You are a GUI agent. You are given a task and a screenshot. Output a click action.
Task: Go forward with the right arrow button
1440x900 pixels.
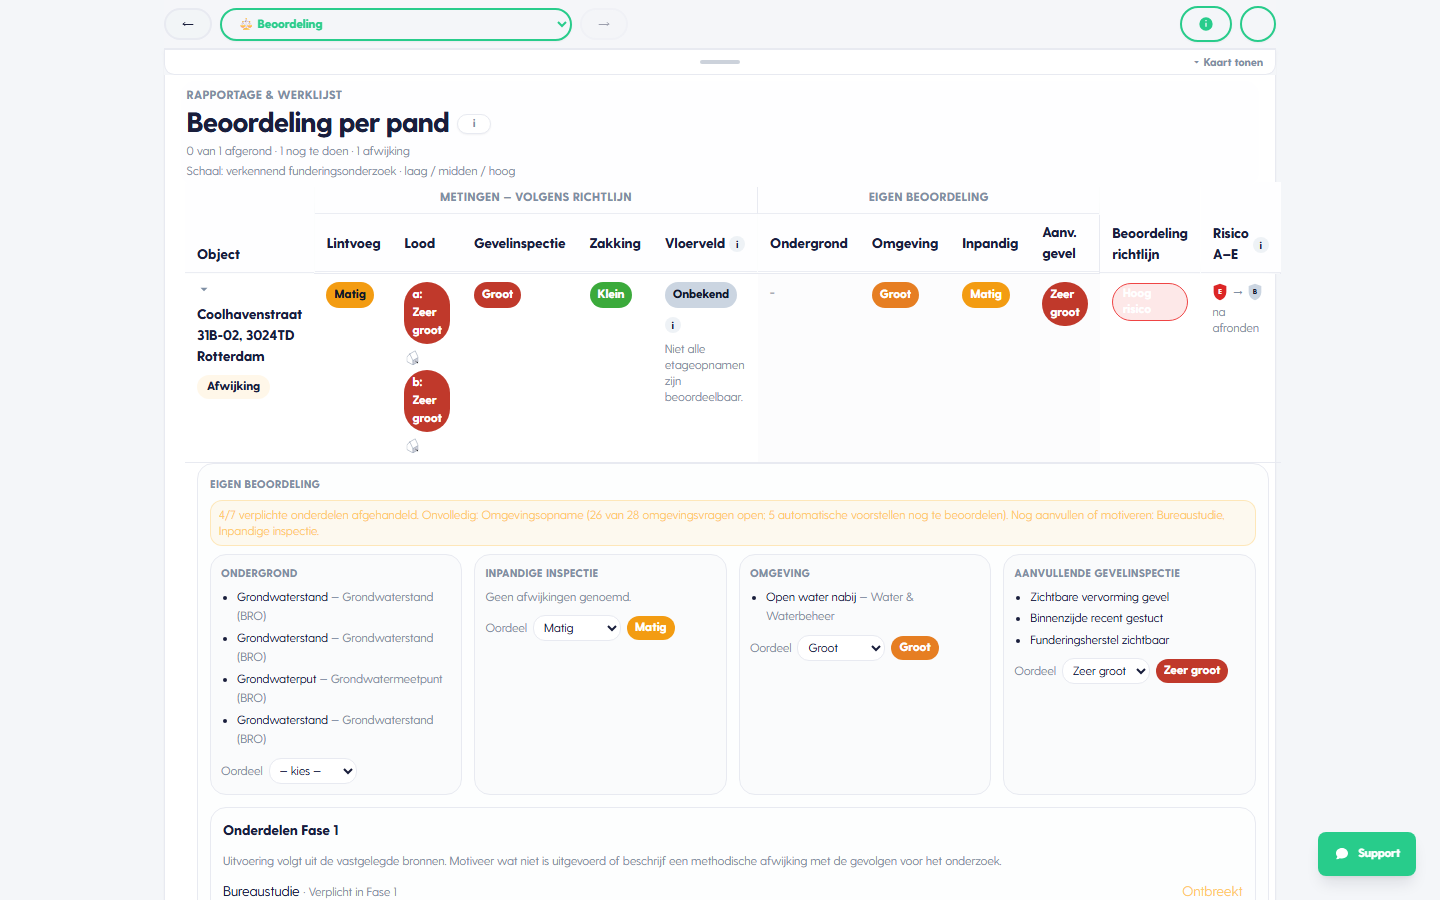(x=604, y=24)
